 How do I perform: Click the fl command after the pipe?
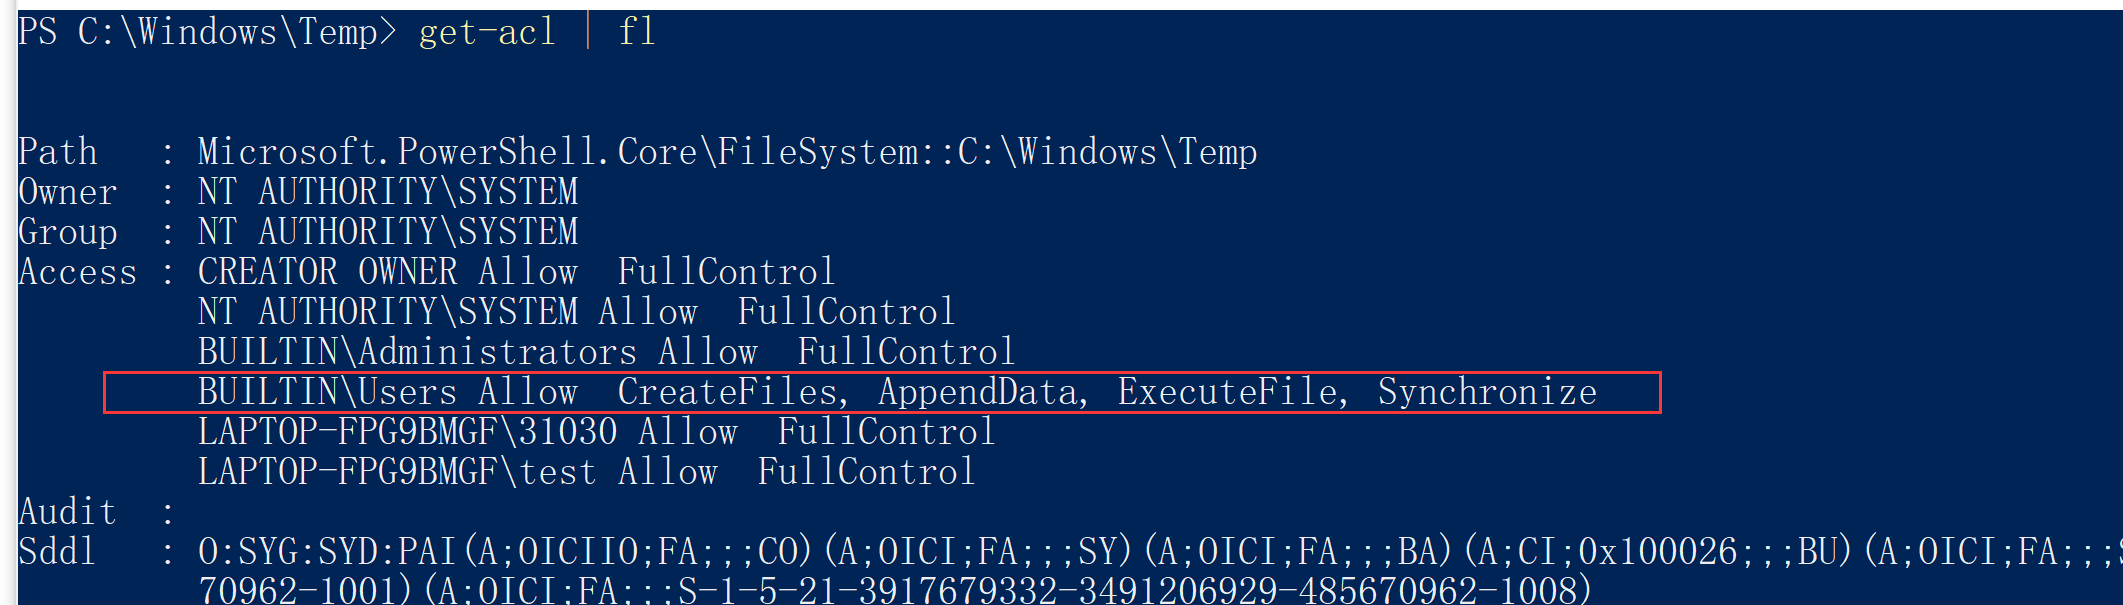(637, 33)
